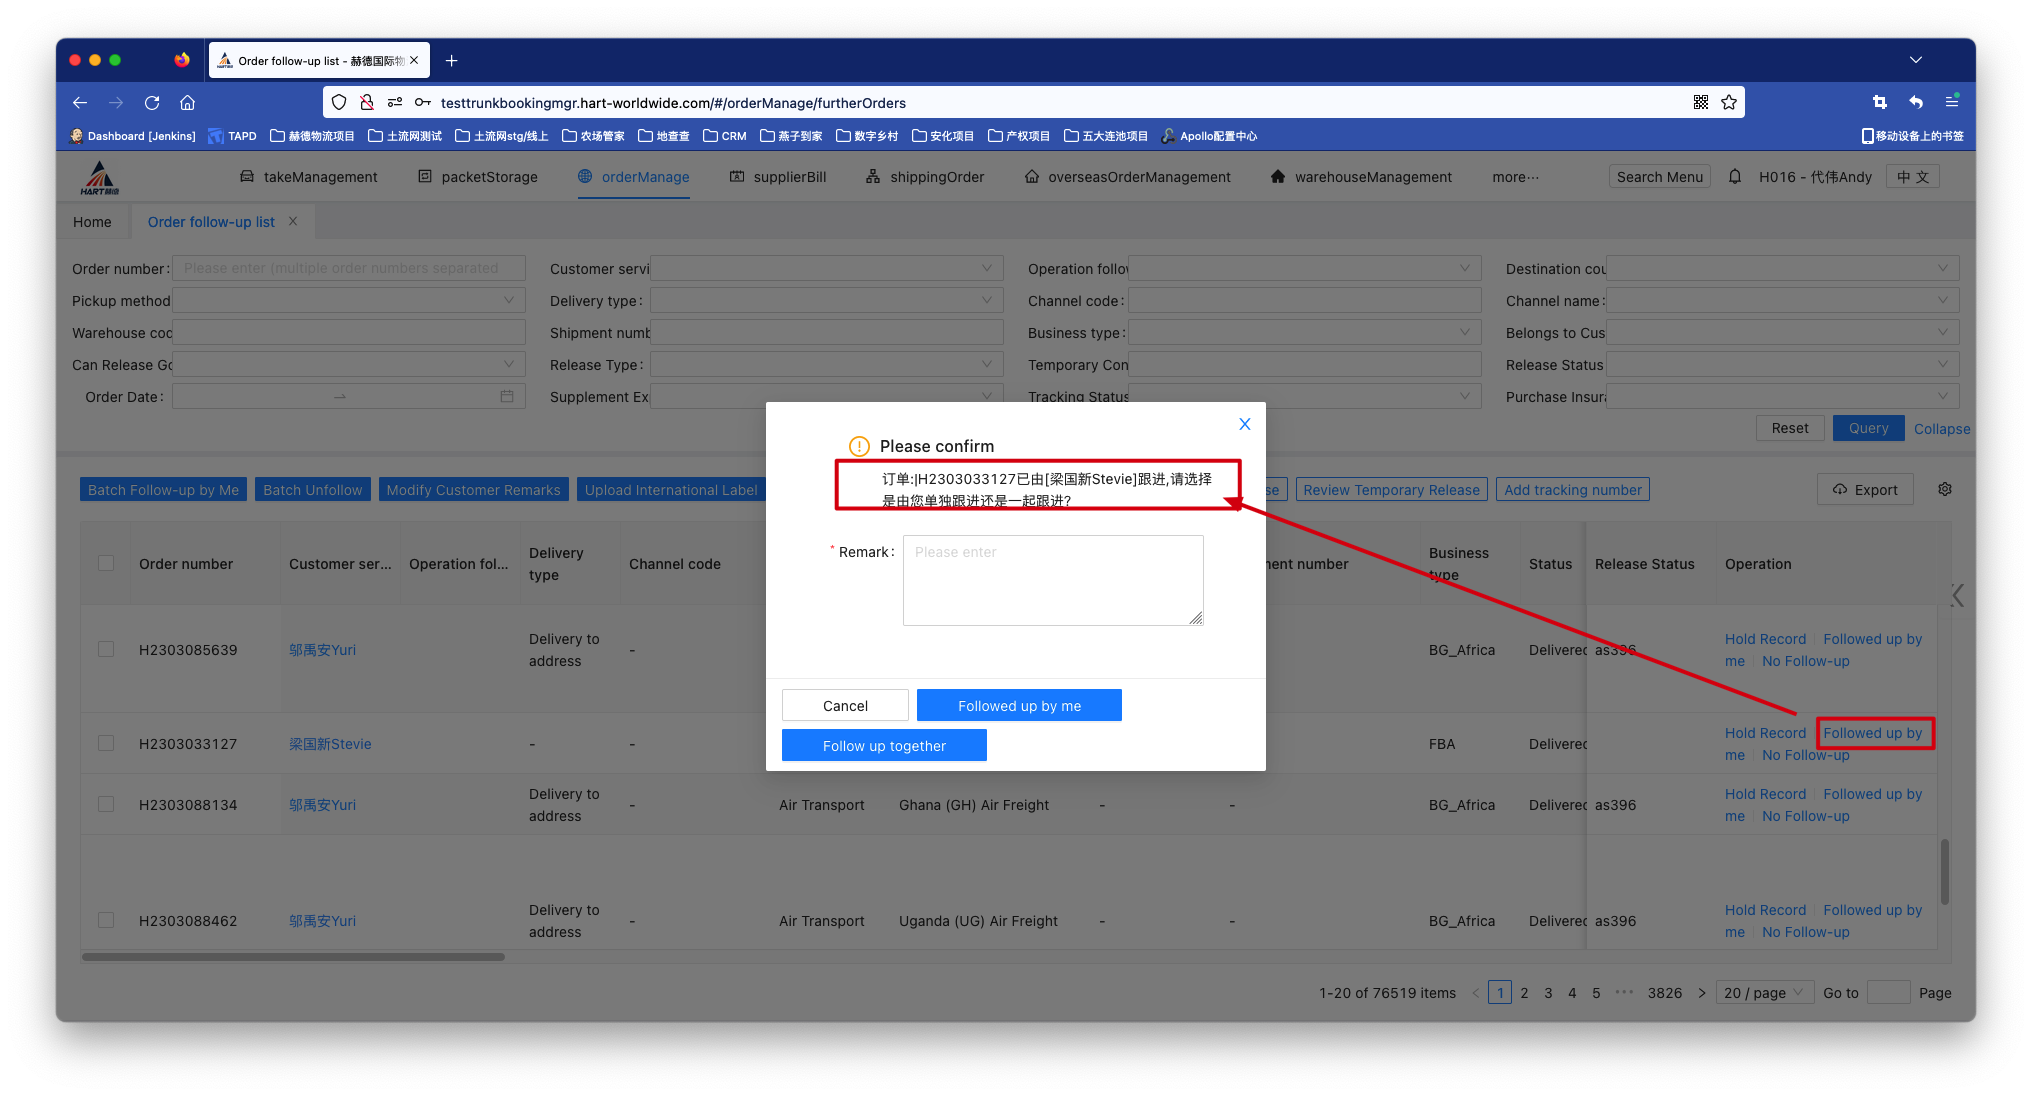Switch to the Home tab
Viewport: 2032px width, 1096px height.
coord(92,222)
